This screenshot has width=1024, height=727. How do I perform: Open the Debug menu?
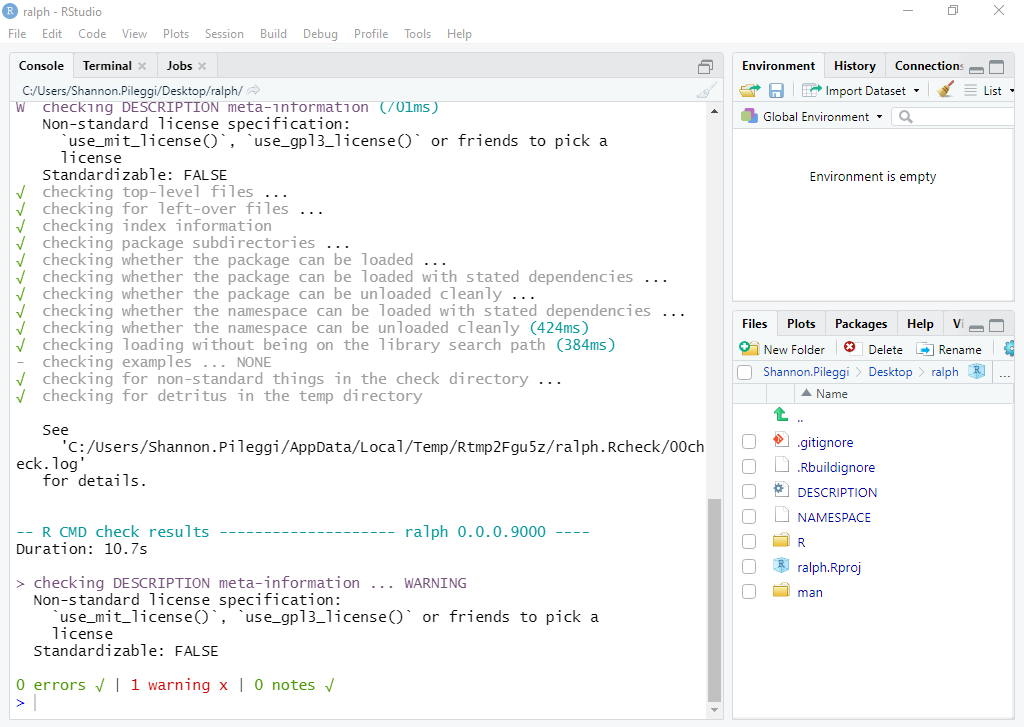(x=320, y=34)
